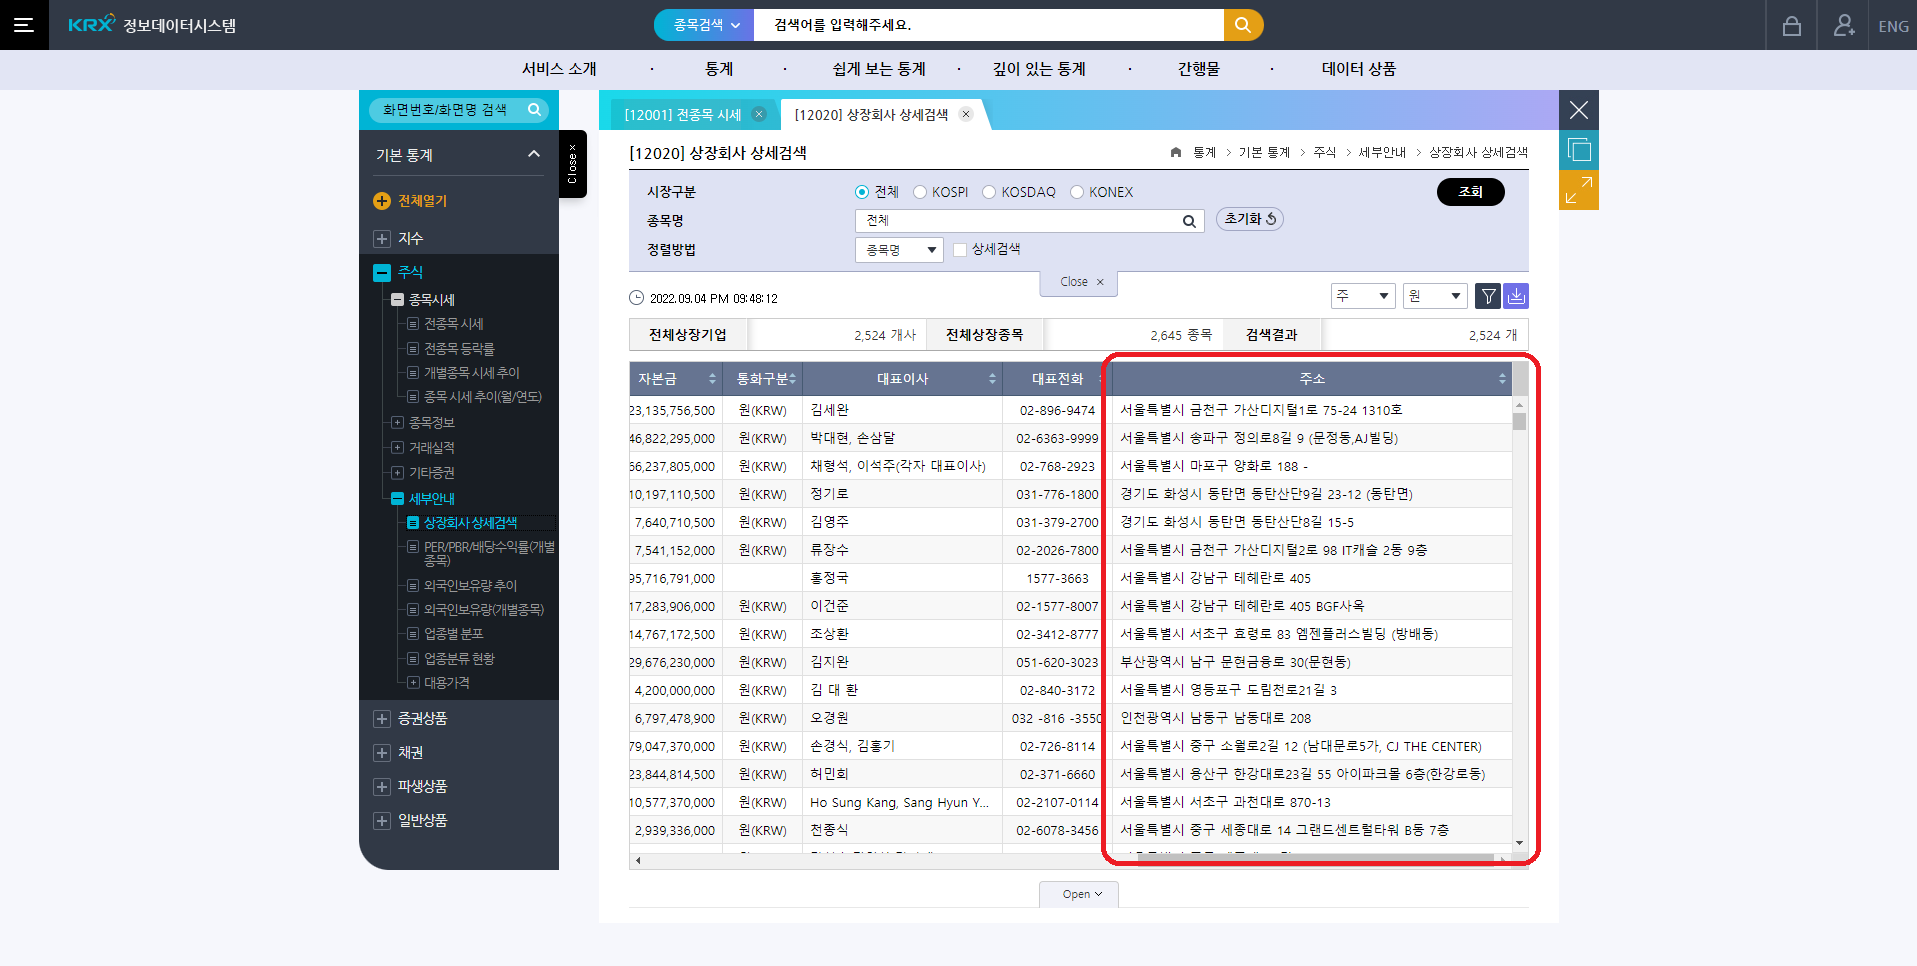
Task: Expand 일반상품 section
Action: [382, 821]
